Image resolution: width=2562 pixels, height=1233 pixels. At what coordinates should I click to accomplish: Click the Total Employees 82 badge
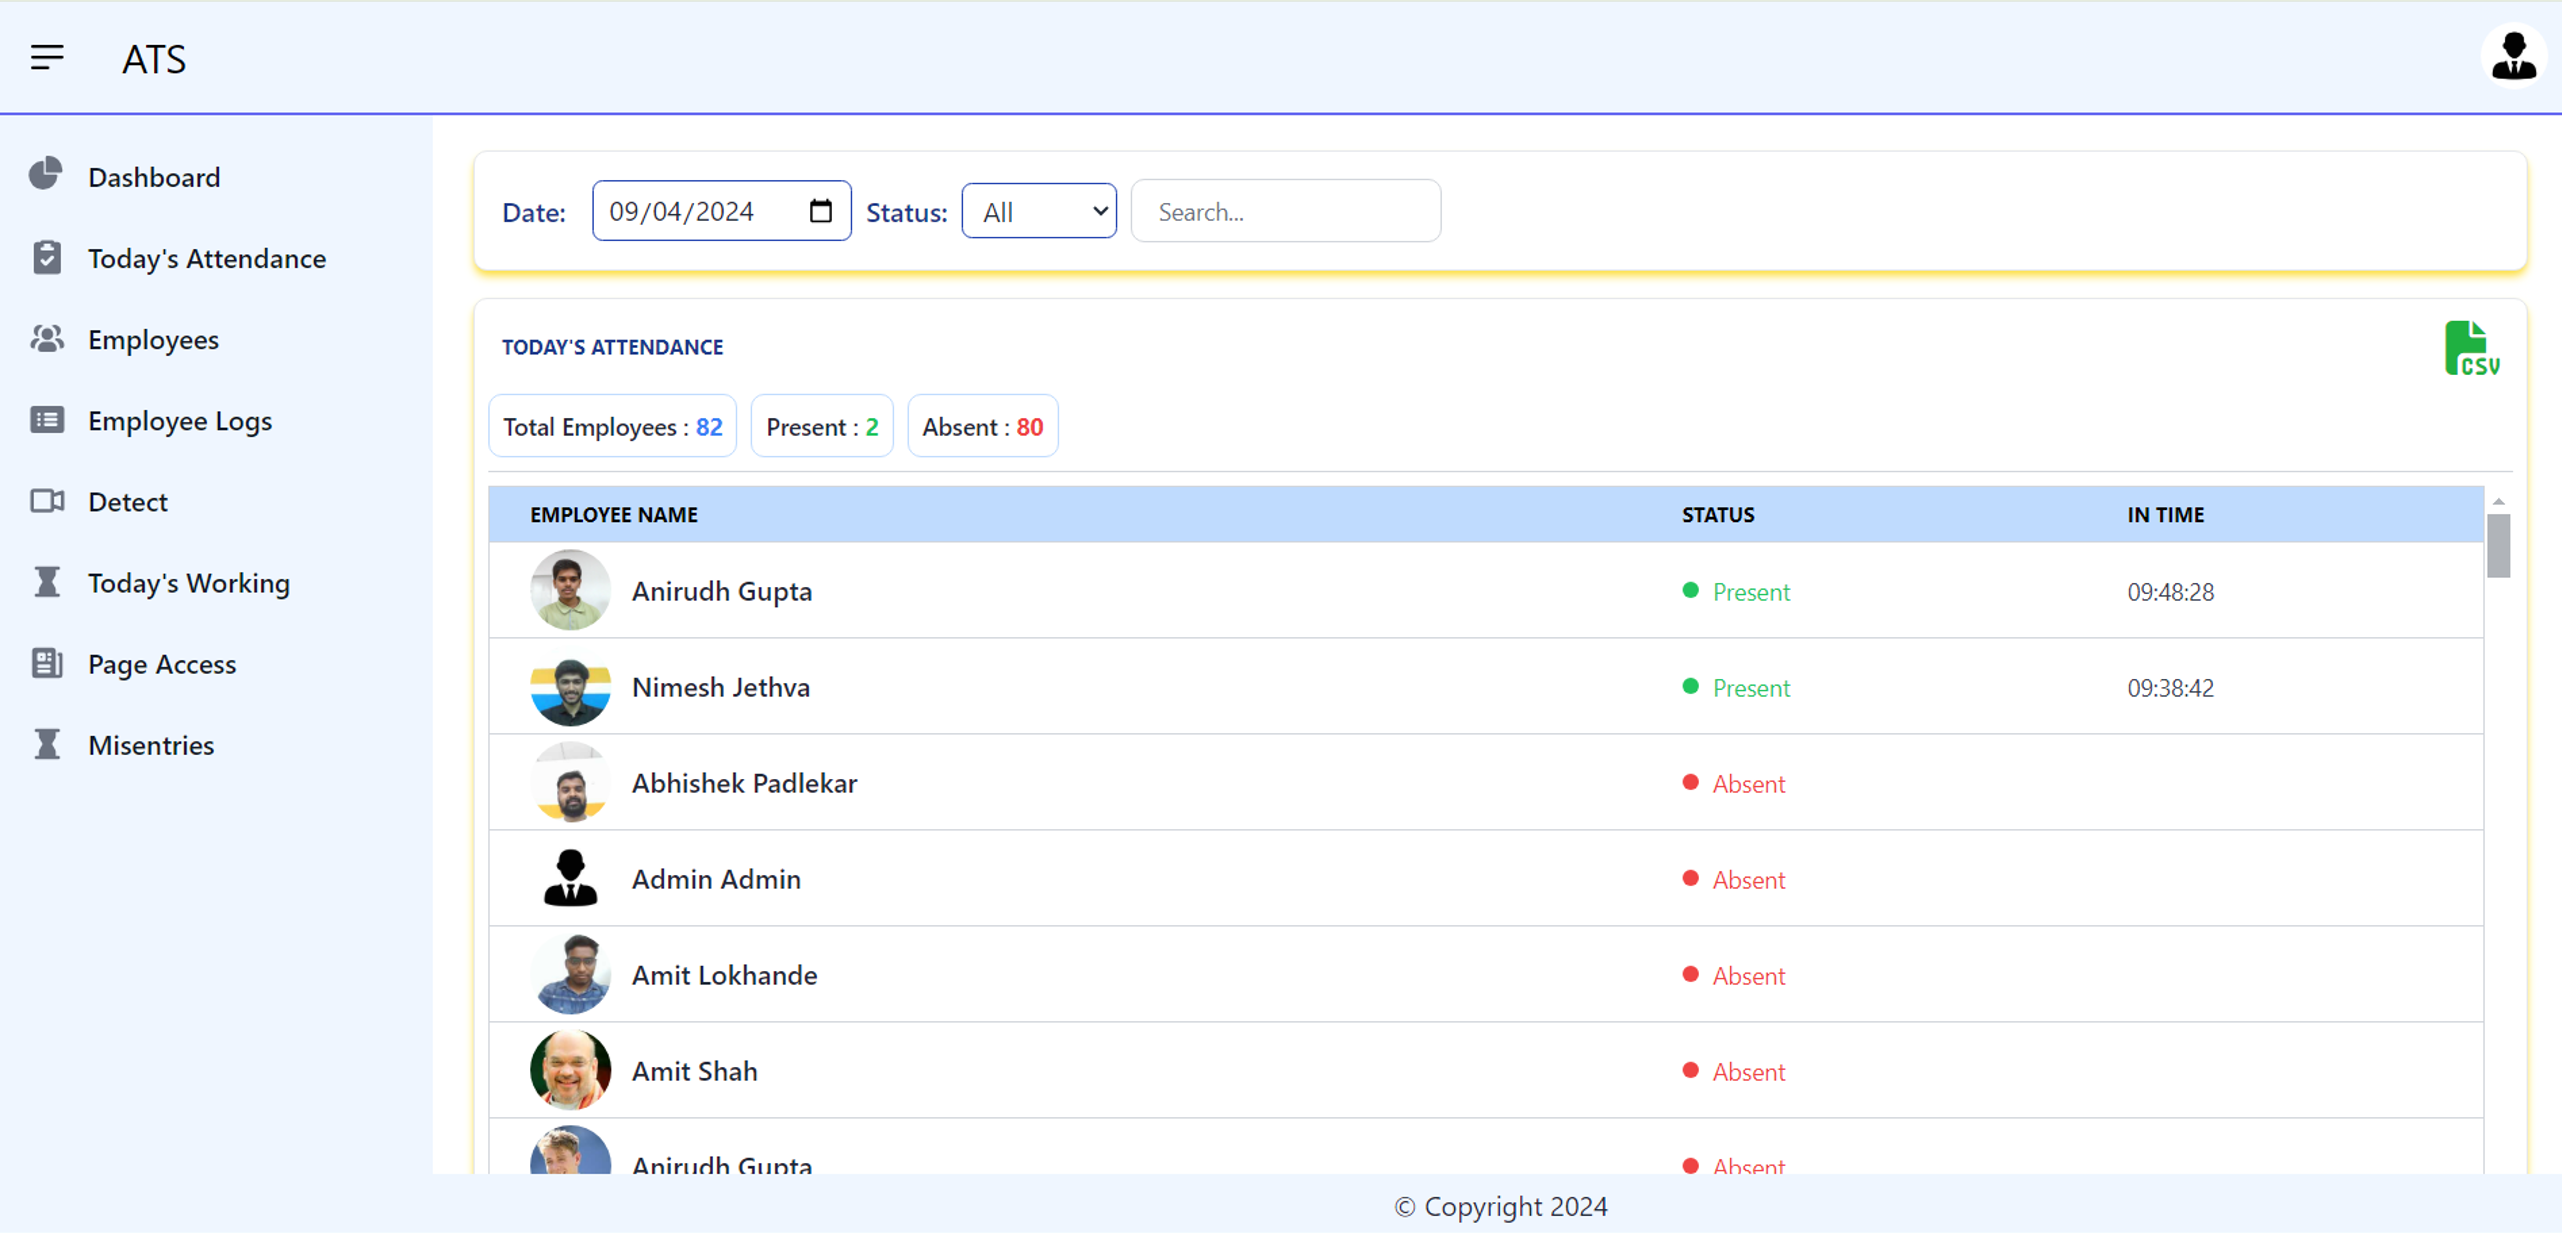coord(612,427)
